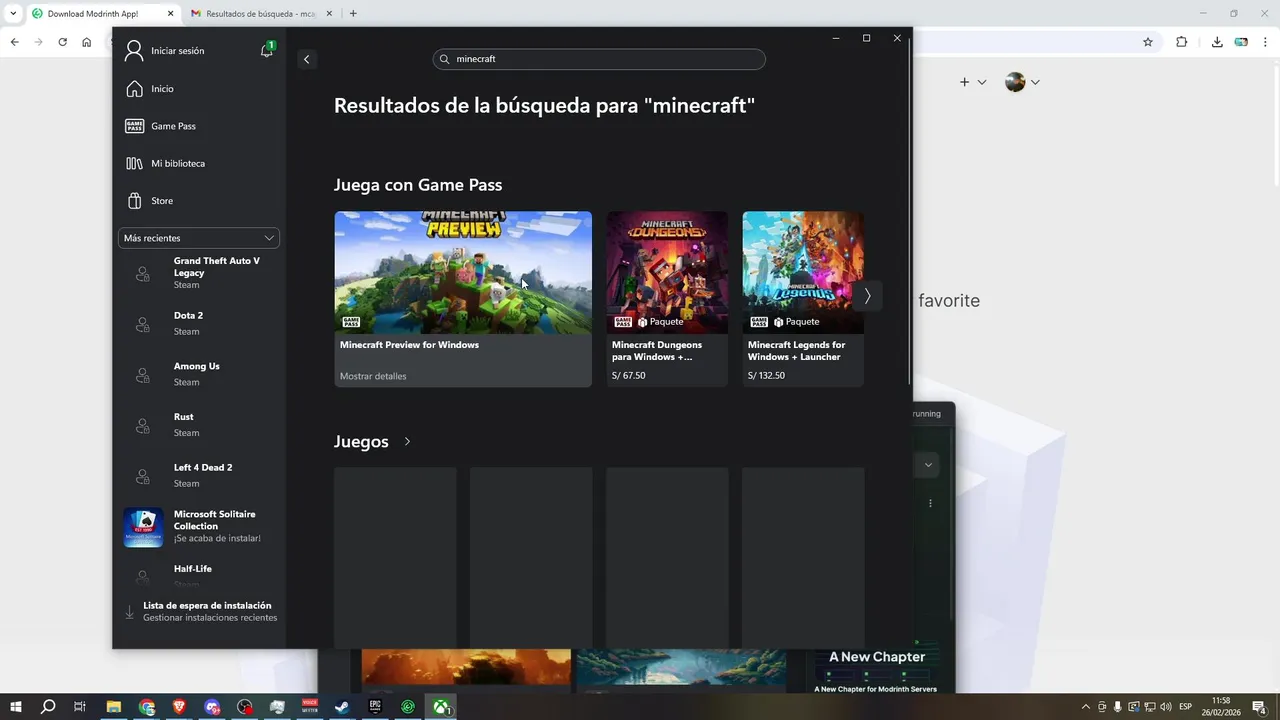Image resolution: width=1280 pixels, height=720 pixels.
Task: Show hidden system tray icons
Action: (1086, 707)
